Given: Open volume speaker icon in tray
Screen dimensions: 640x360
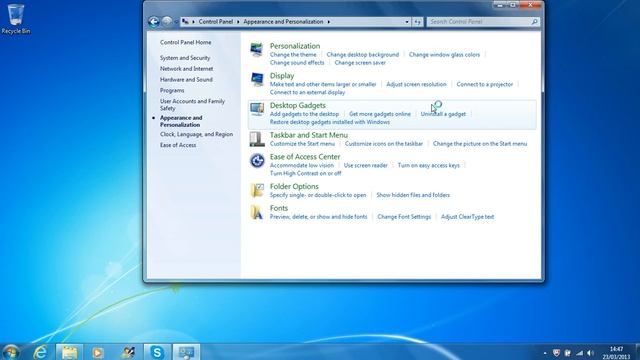Looking at the screenshot, I should coord(590,353).
